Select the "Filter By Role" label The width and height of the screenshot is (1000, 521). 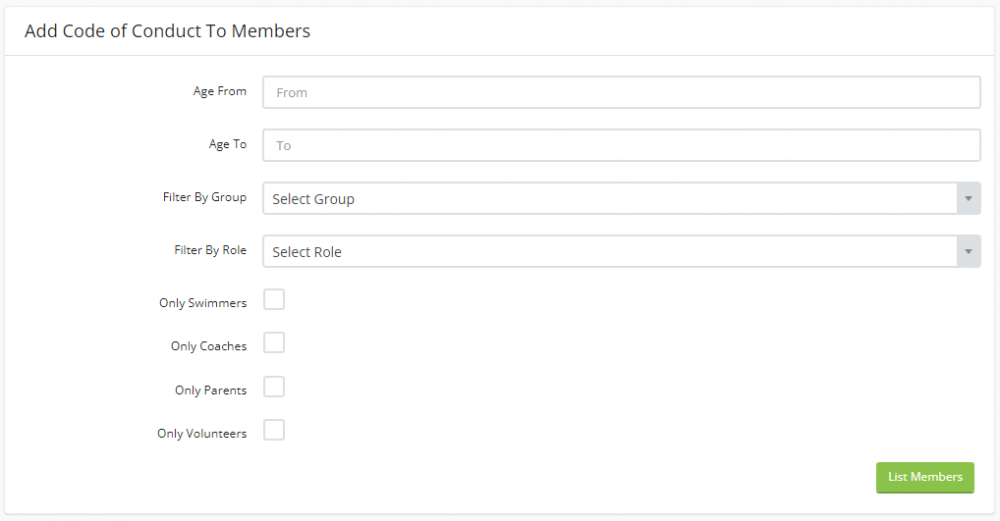210,250
